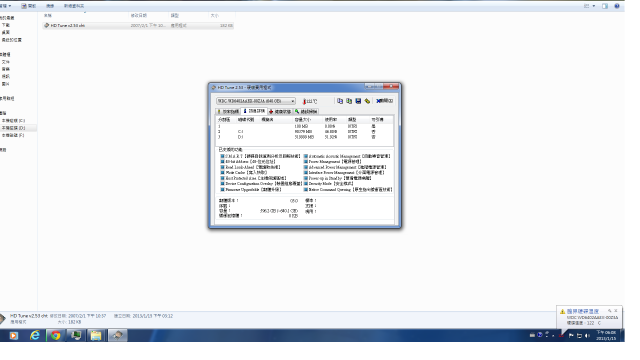Sort by the Date Modified column in Explorer
This screenshot has height=360, width=640.
tap(149, 16)
